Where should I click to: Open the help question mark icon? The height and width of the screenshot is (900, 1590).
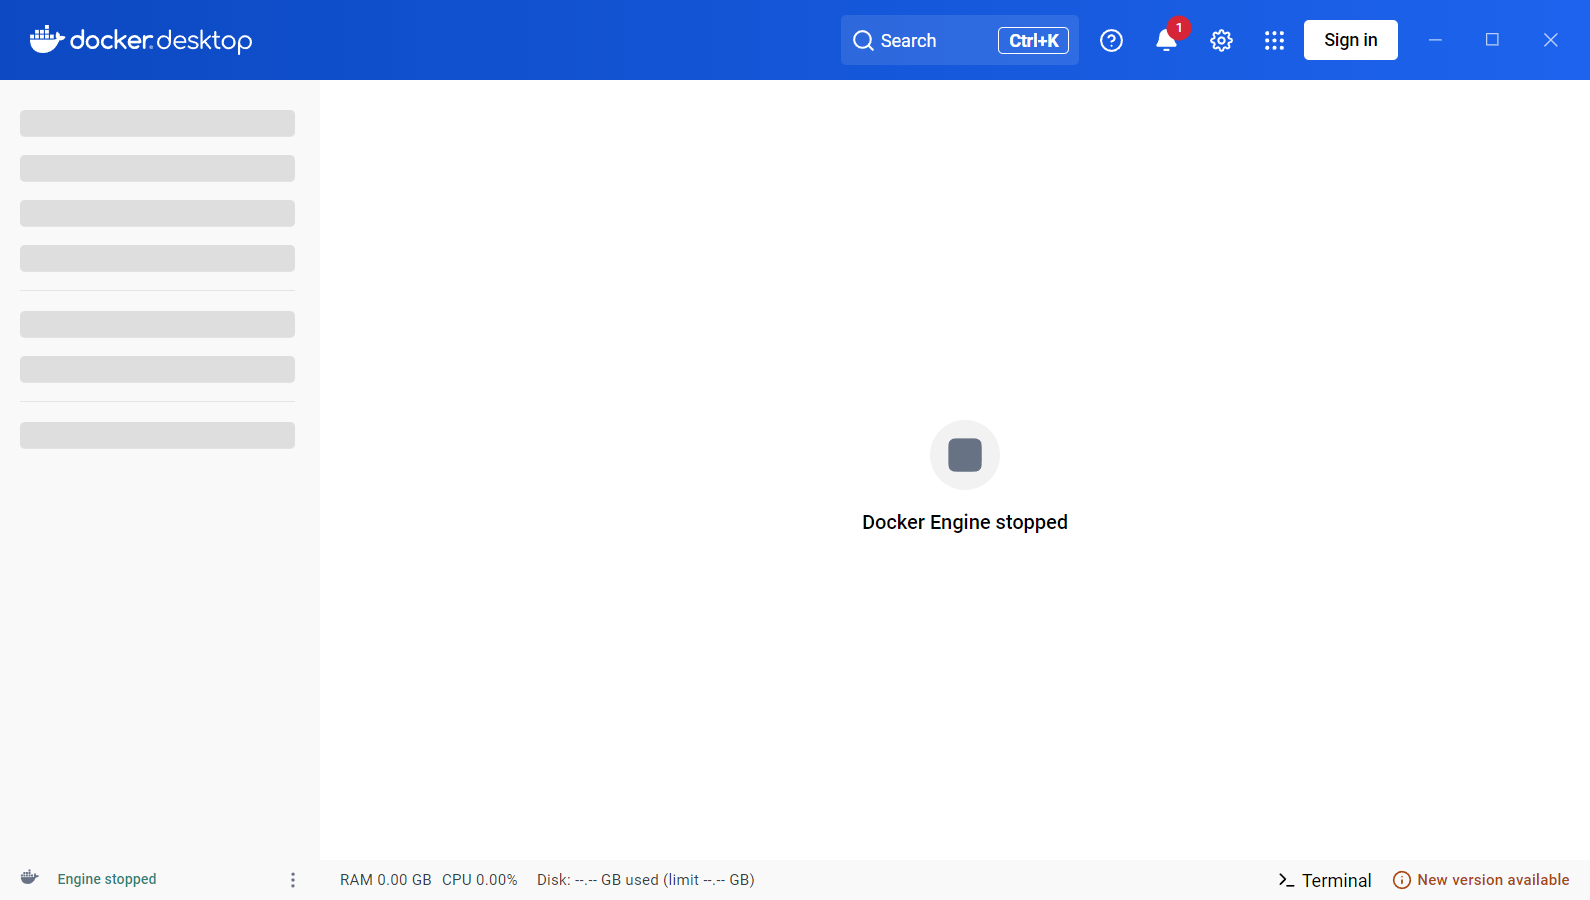(1111, 40)
